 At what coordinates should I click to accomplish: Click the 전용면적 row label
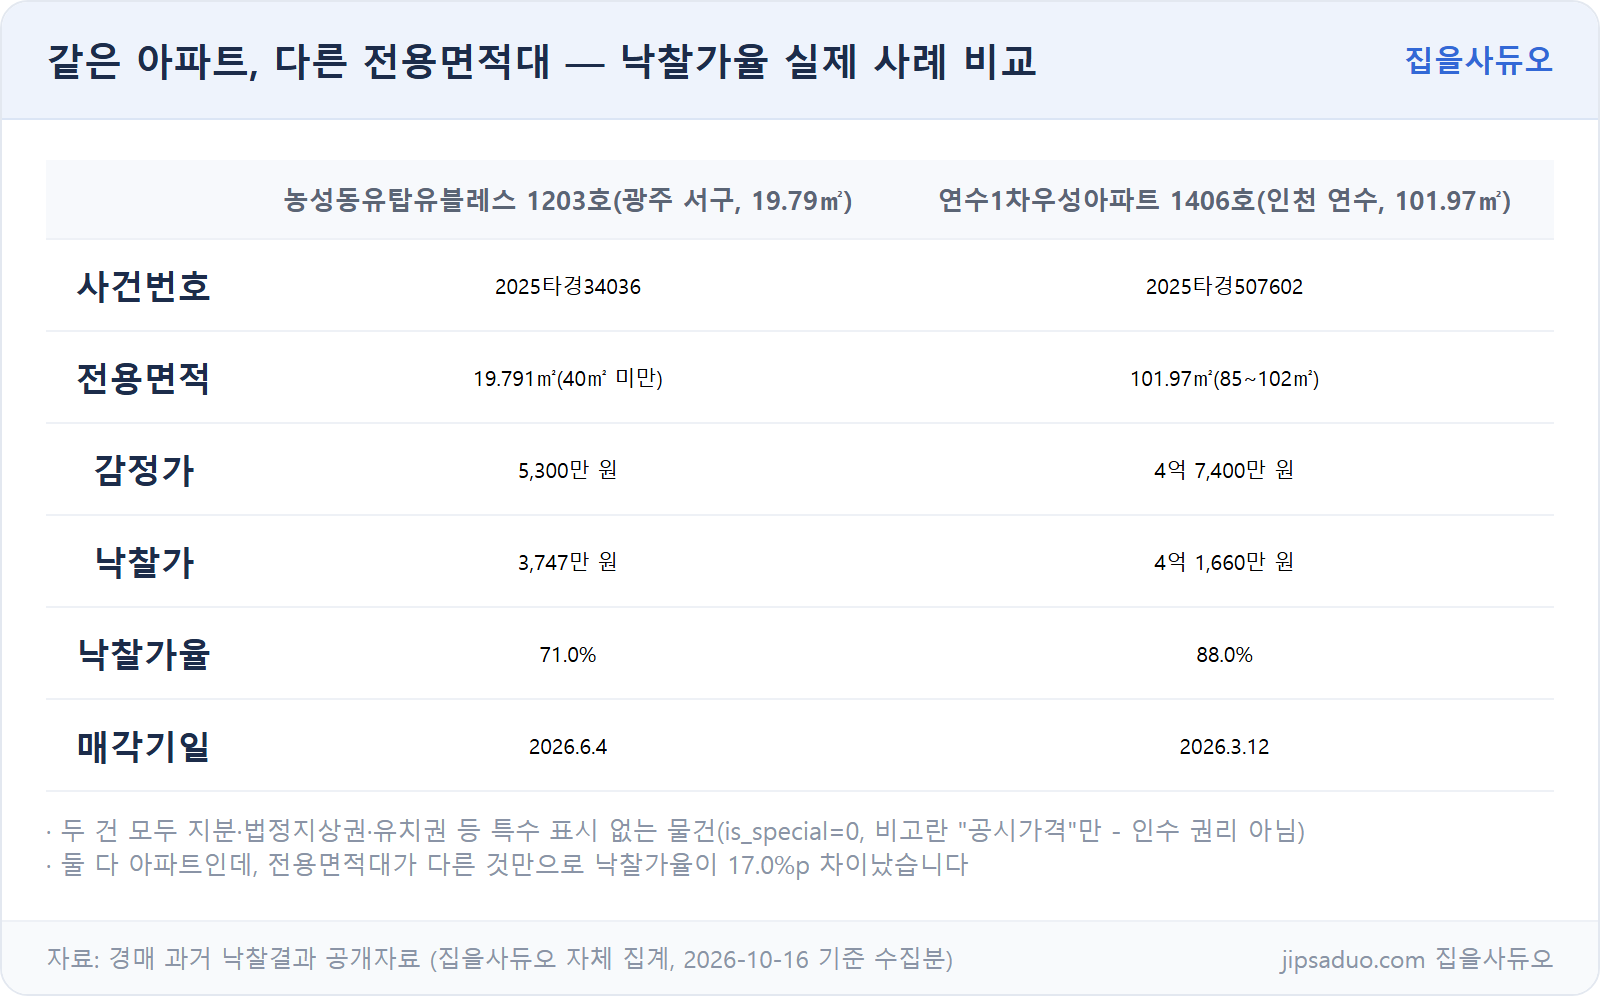(x=144, y=379)
